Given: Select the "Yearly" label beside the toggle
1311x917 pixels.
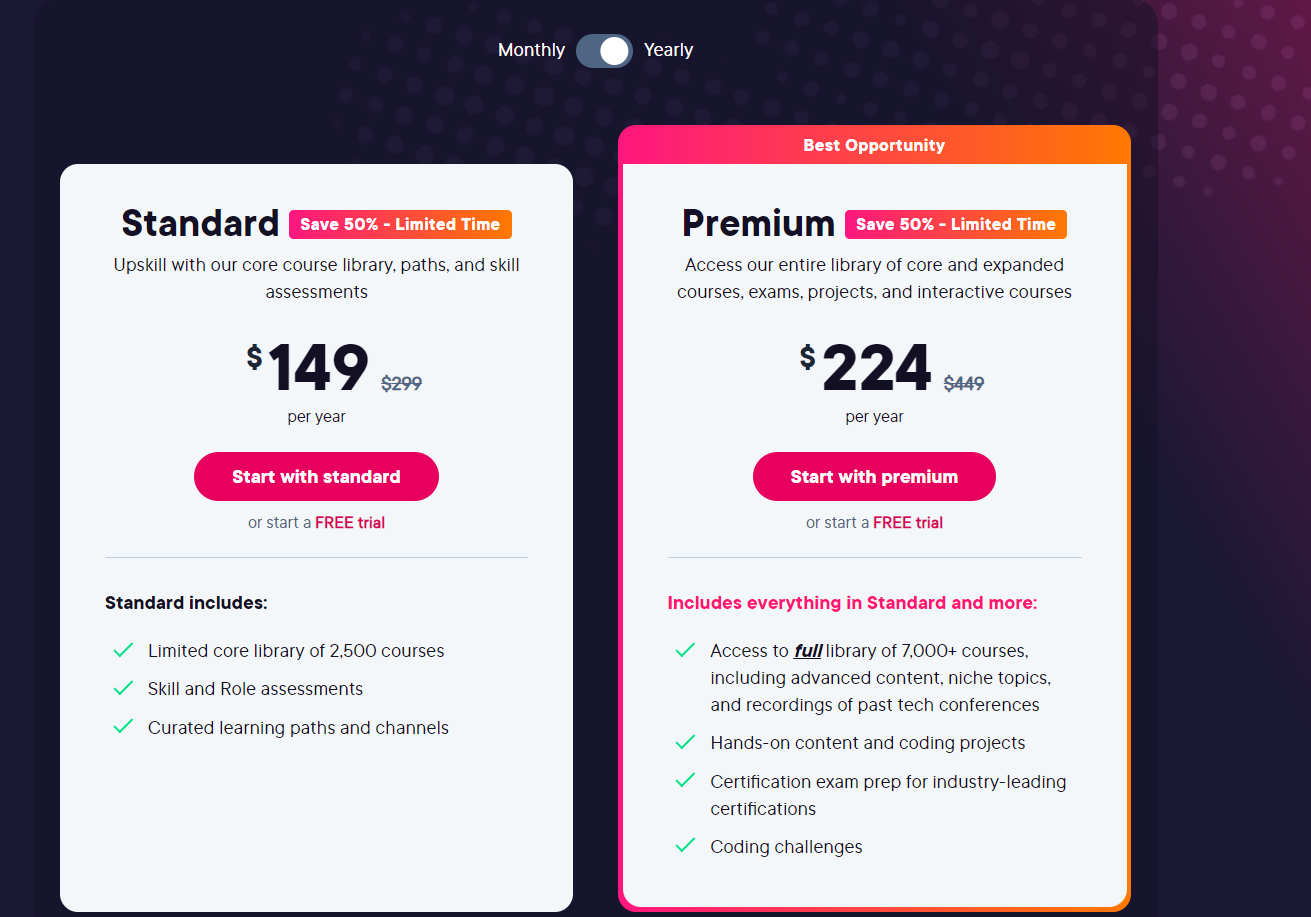Looking at the screenshot, I should [x=668, y=50].
